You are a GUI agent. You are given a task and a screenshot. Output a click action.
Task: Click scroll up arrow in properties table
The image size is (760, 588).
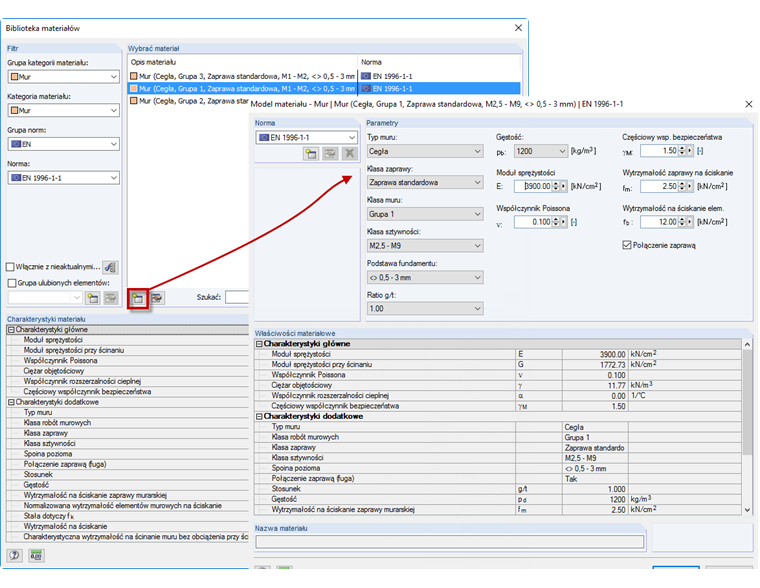click(747, 344)
